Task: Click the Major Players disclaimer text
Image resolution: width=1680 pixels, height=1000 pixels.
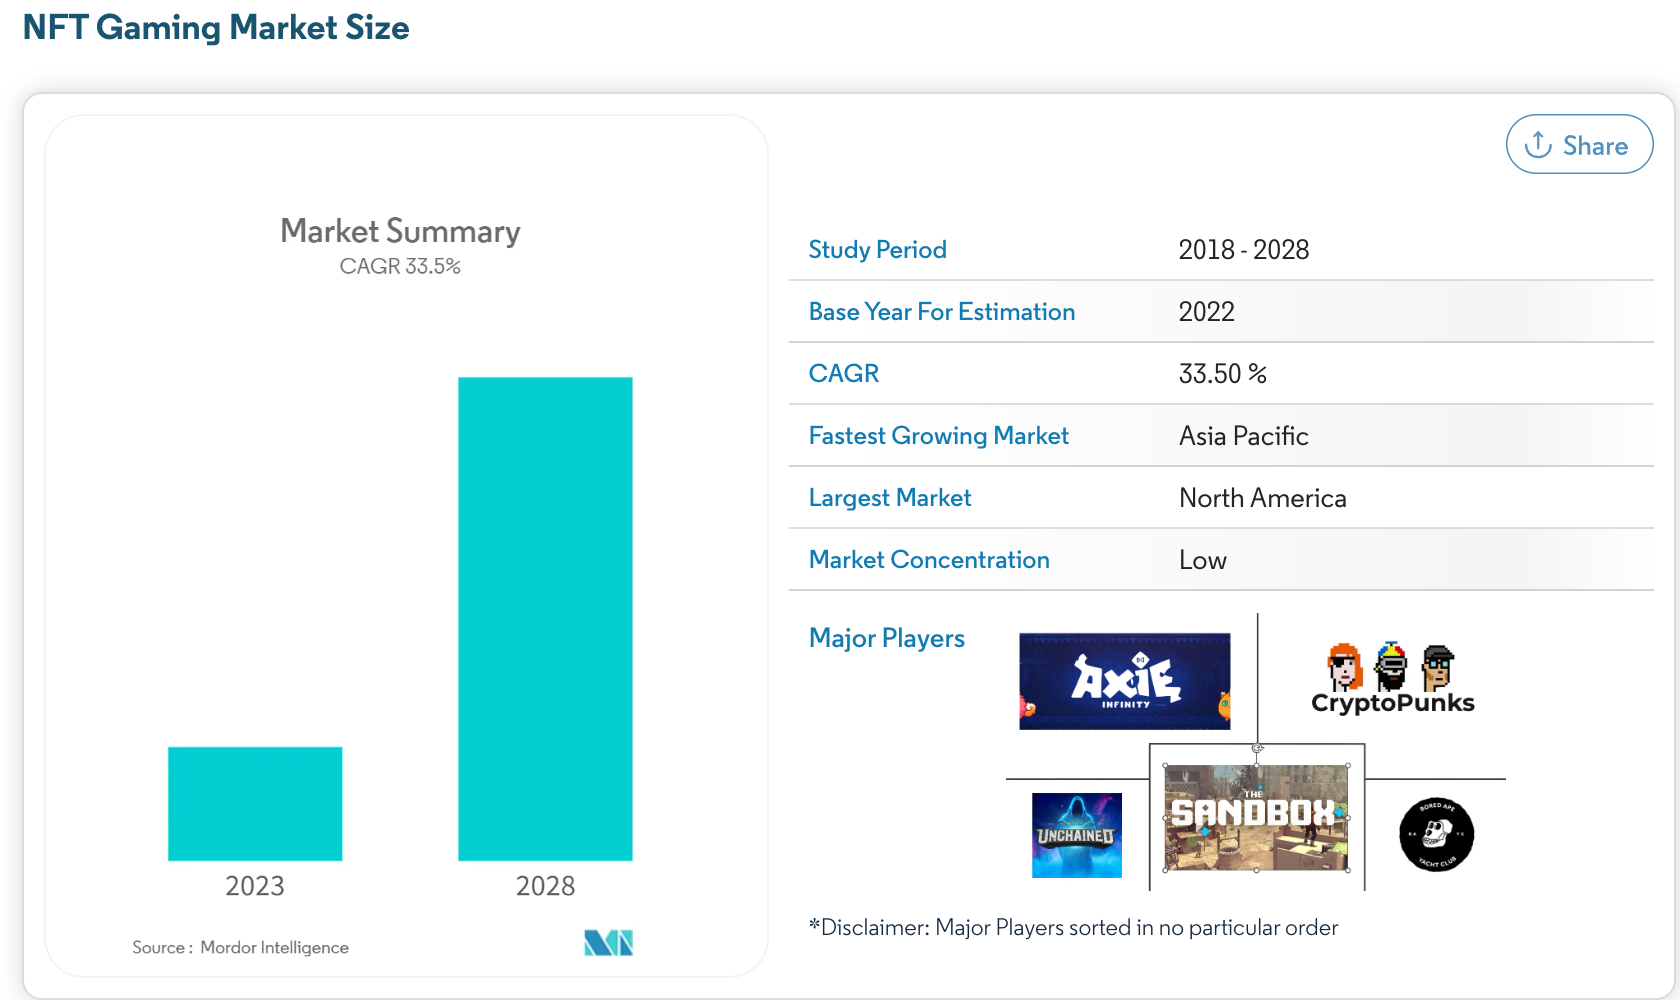Action: [x=1073, y=927]
